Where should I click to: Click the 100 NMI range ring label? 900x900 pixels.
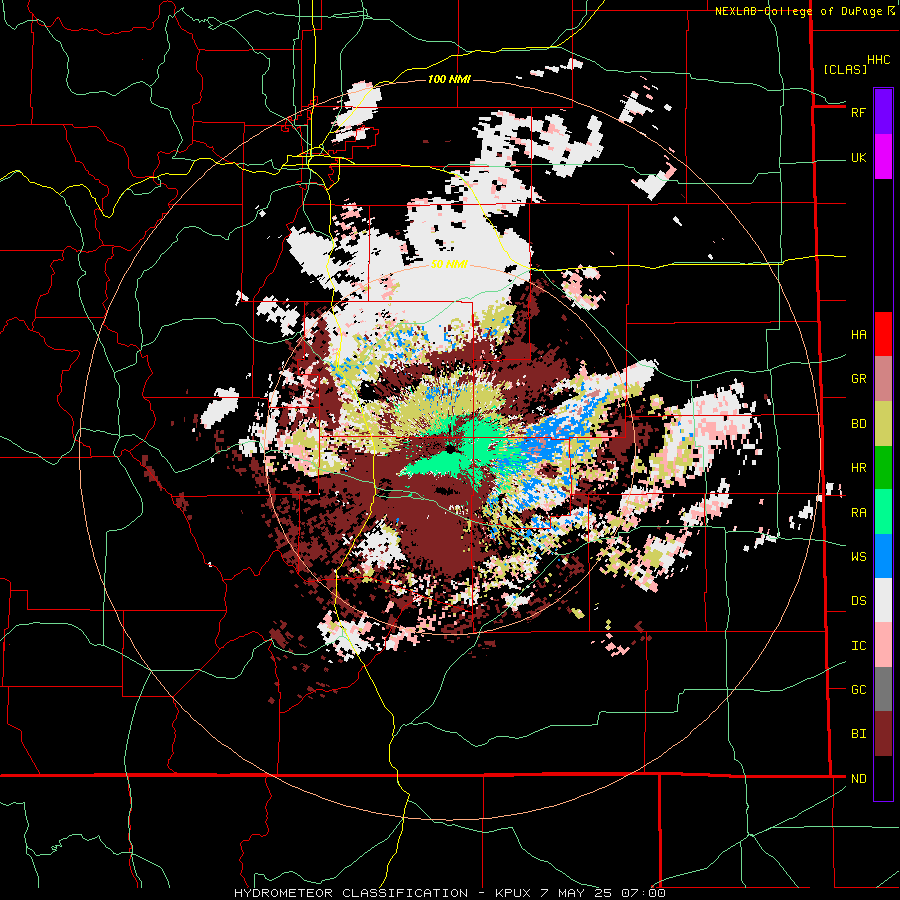(449, 79)
